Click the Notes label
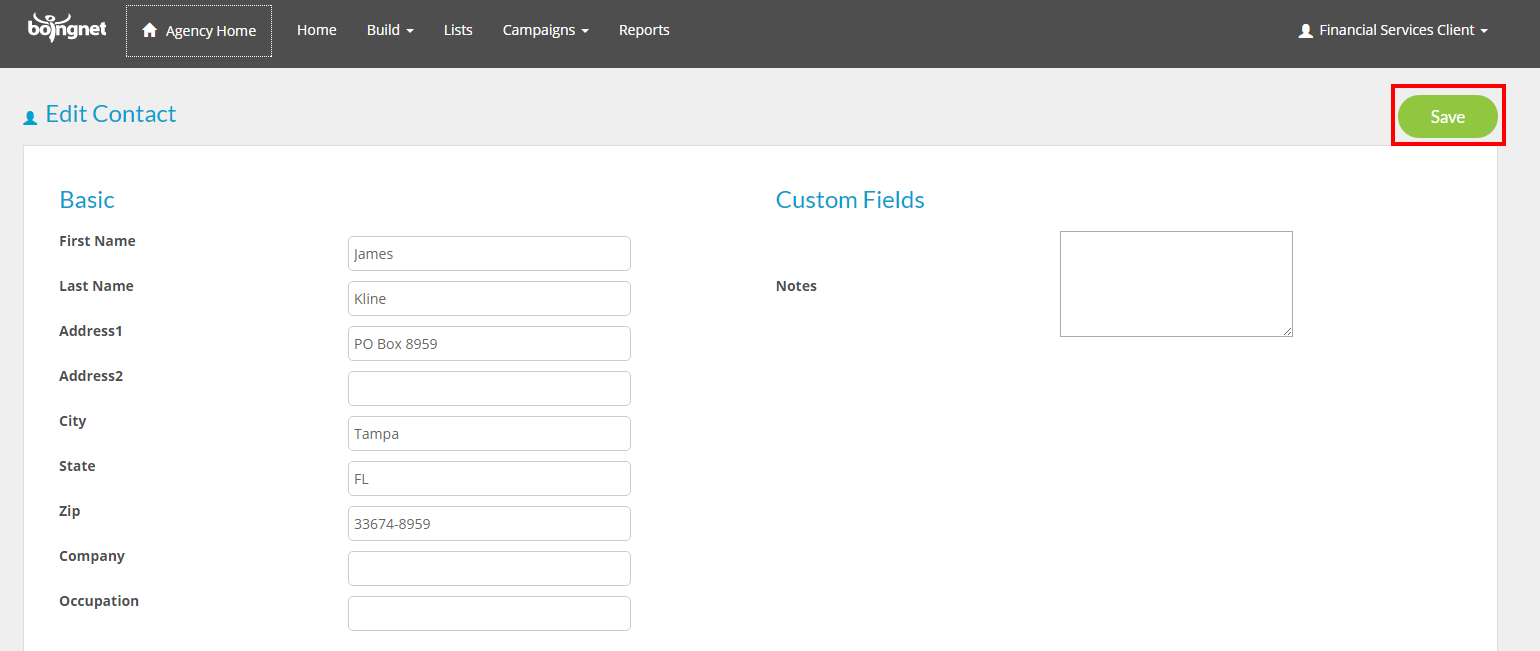The image size is (1540, 651). pos(796,286)
